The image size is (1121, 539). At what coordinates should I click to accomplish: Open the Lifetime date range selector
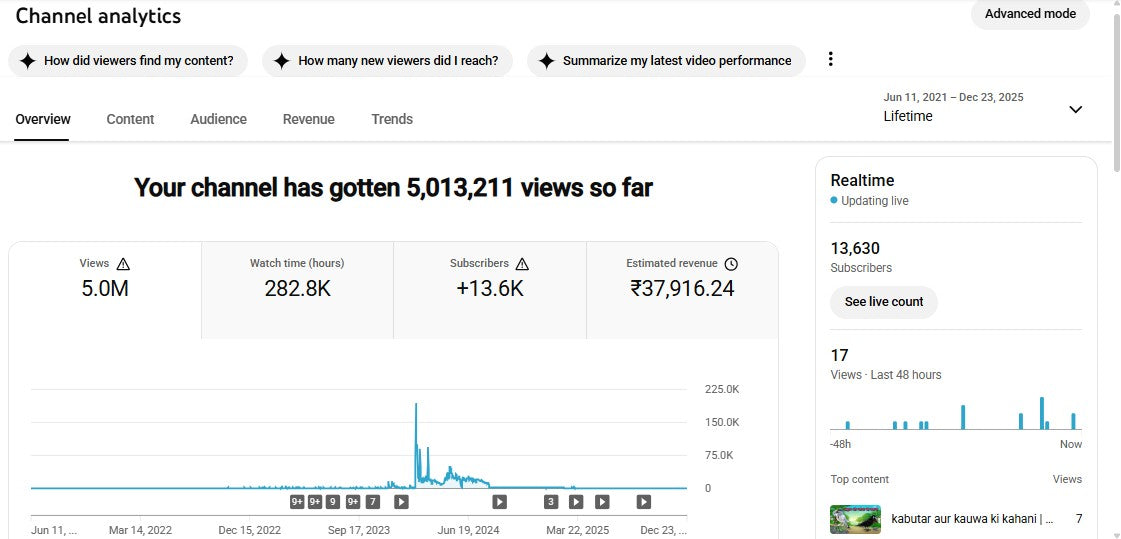(953, 108)
